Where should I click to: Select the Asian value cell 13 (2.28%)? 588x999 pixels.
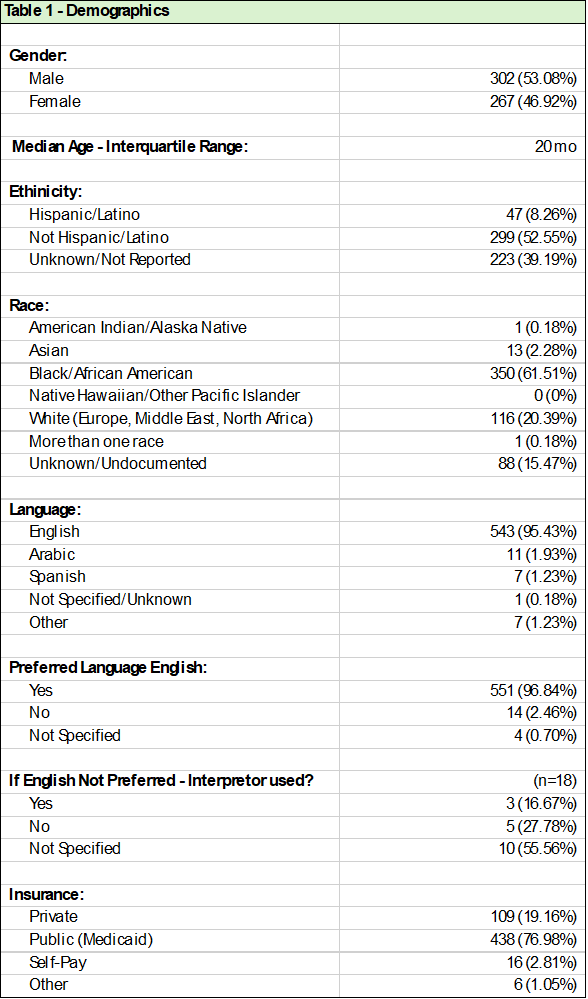pos(541,350)
